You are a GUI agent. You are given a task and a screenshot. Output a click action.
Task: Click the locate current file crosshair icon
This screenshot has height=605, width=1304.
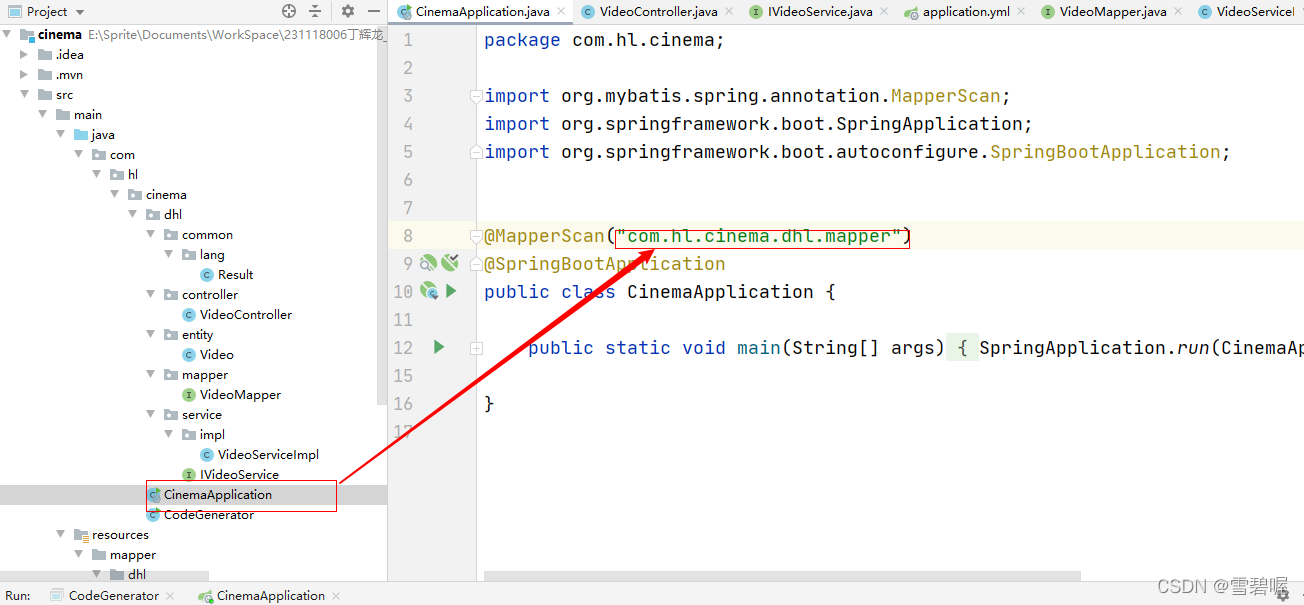pos(289,11)
